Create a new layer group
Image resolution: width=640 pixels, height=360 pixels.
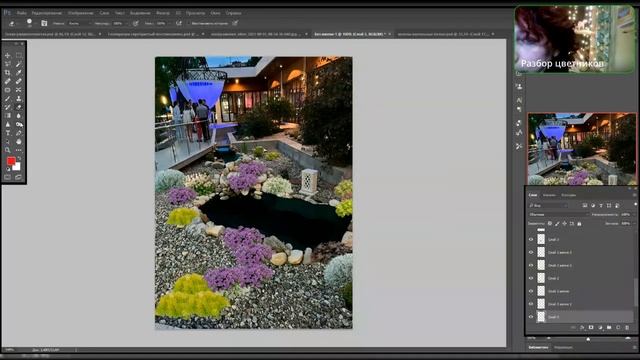[609, 327]
